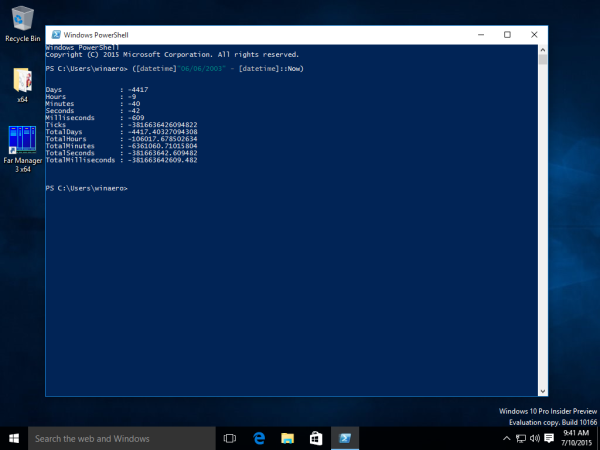Open the network icon in tray

(521, 439)
